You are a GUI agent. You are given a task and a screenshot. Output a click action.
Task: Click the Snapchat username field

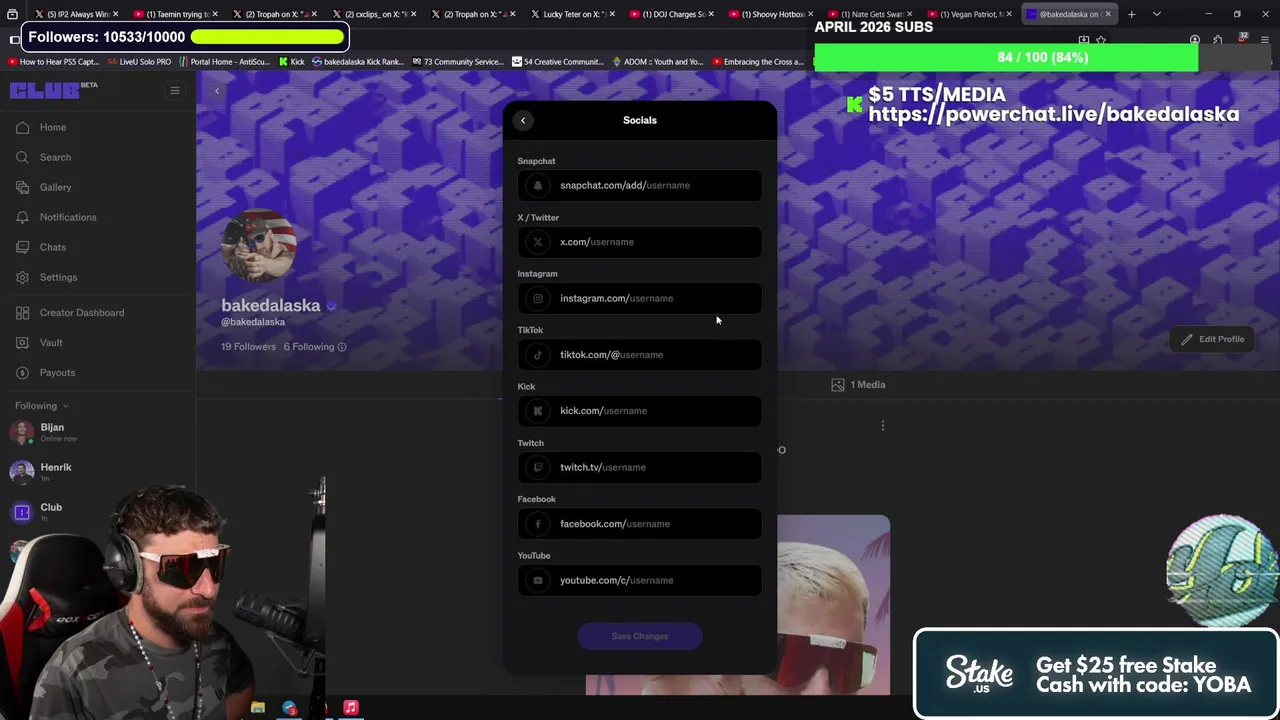[640, 185]
